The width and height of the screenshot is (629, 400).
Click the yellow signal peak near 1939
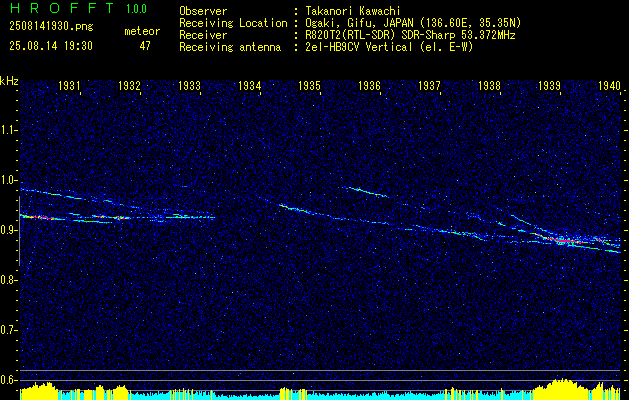(562, 388)
